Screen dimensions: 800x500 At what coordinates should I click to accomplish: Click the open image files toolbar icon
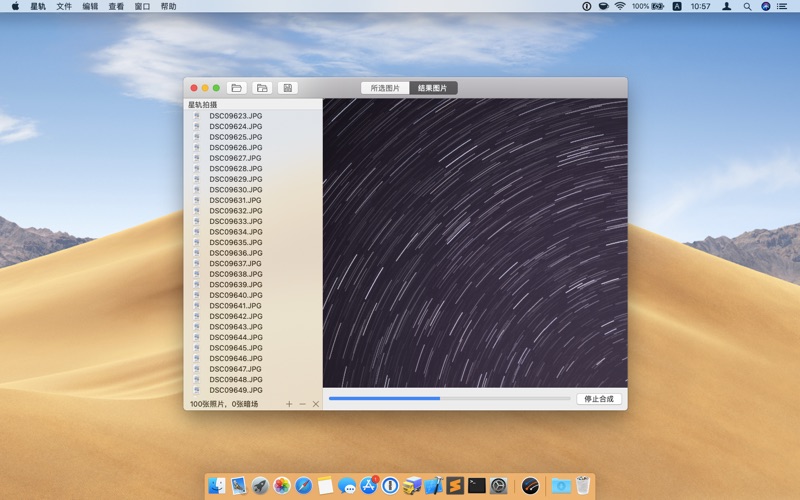tap(236, 88)
